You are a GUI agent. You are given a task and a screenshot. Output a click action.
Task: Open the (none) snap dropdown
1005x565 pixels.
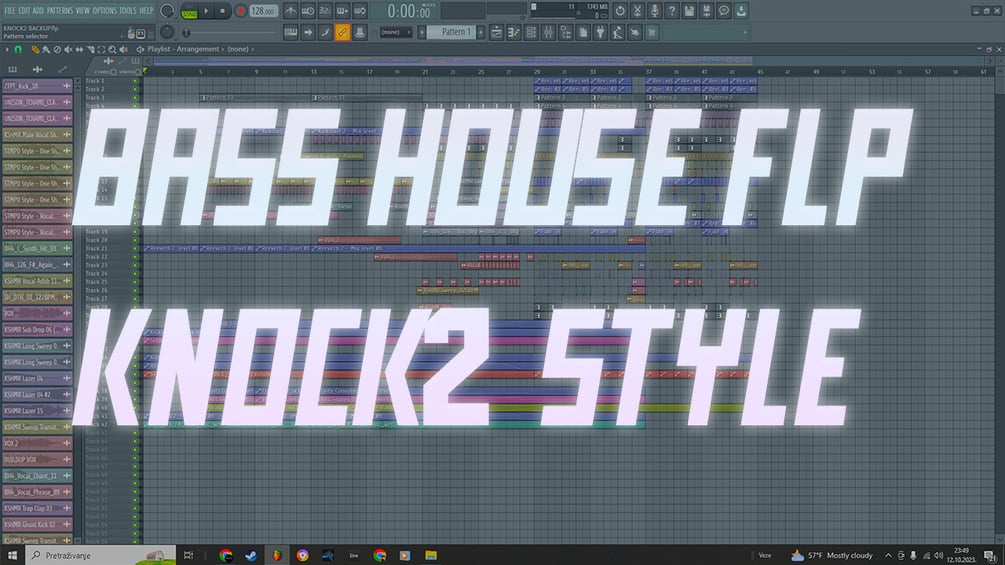click(x=395, y=32)
